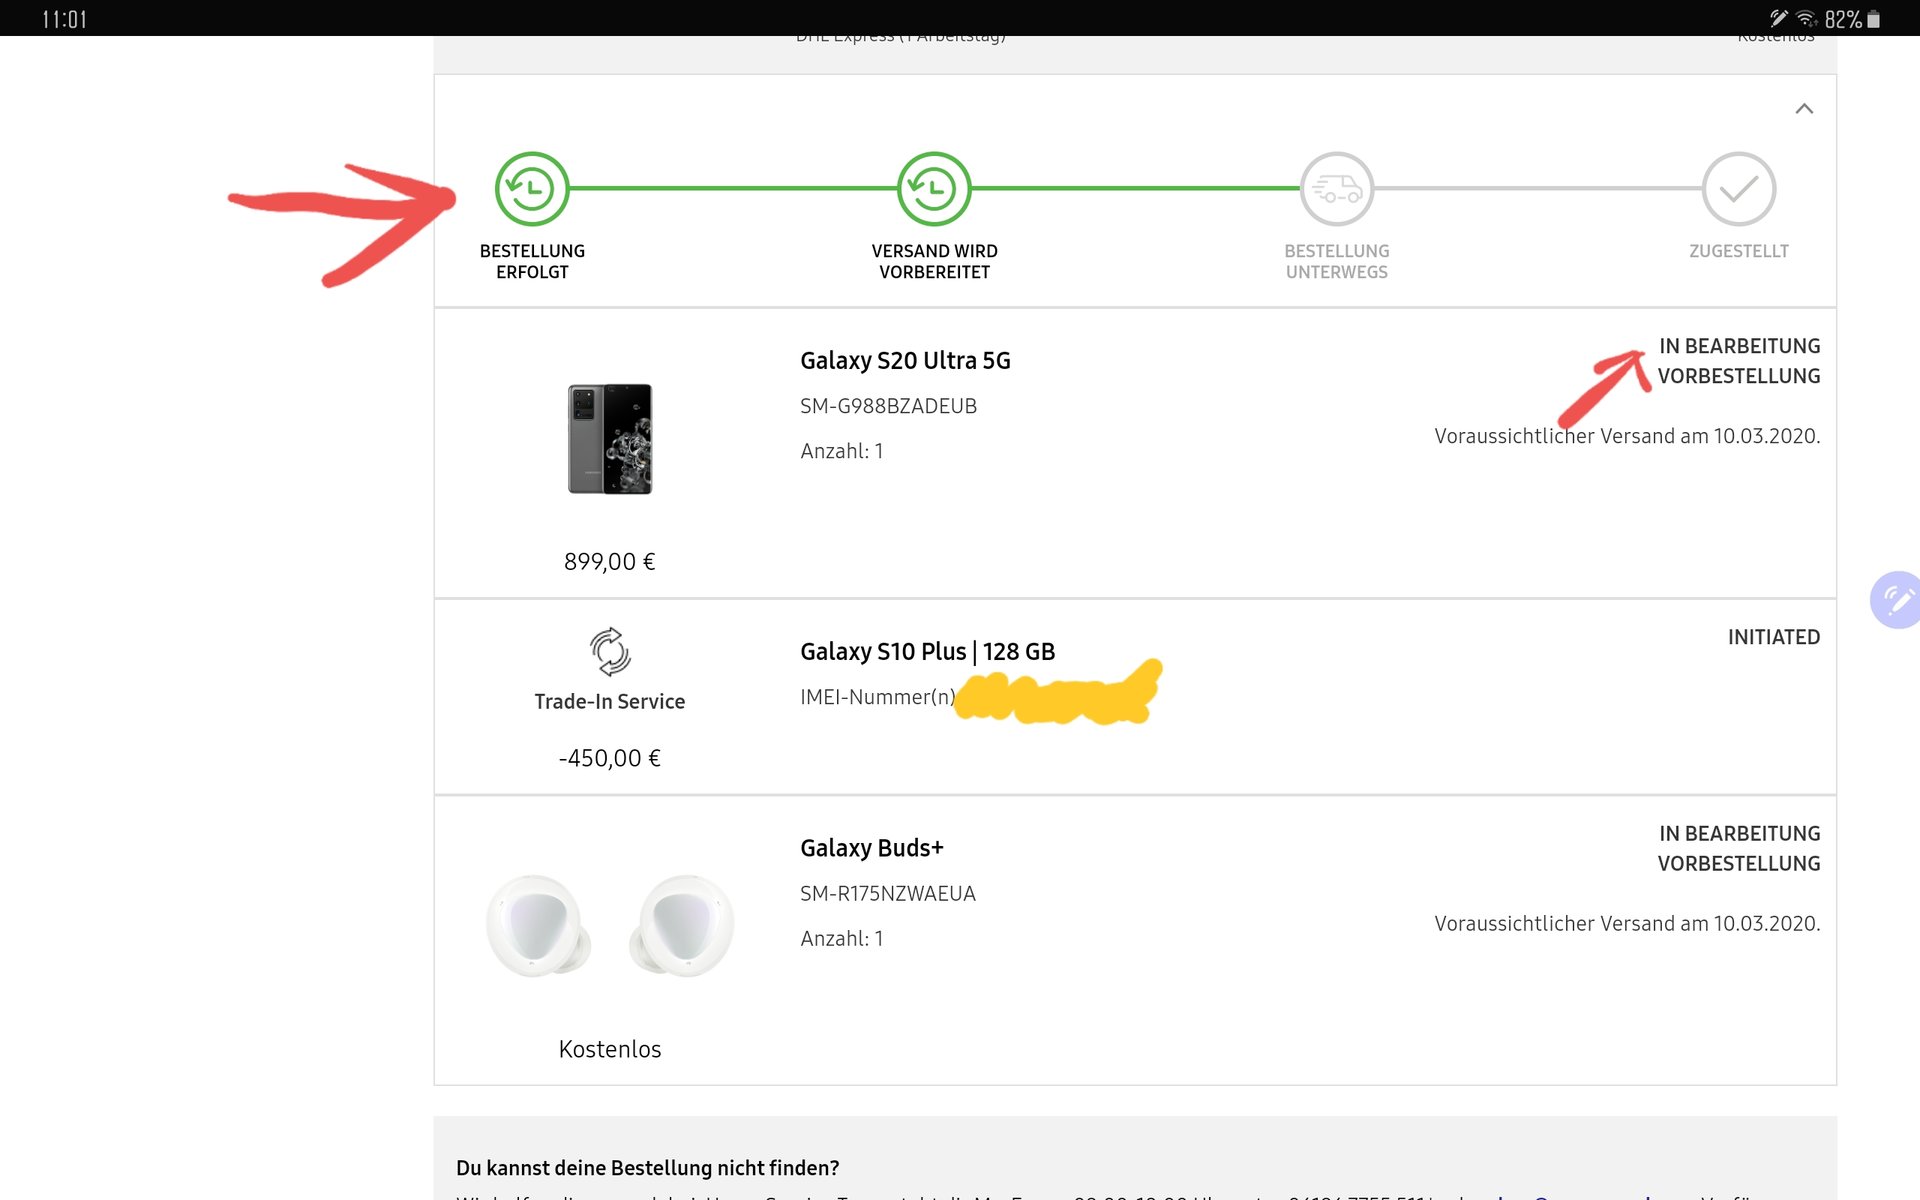Screen dimensions: 1920x1200
Task: Select the Galaxy Buds+ title
Action: [x=871, y=848]
